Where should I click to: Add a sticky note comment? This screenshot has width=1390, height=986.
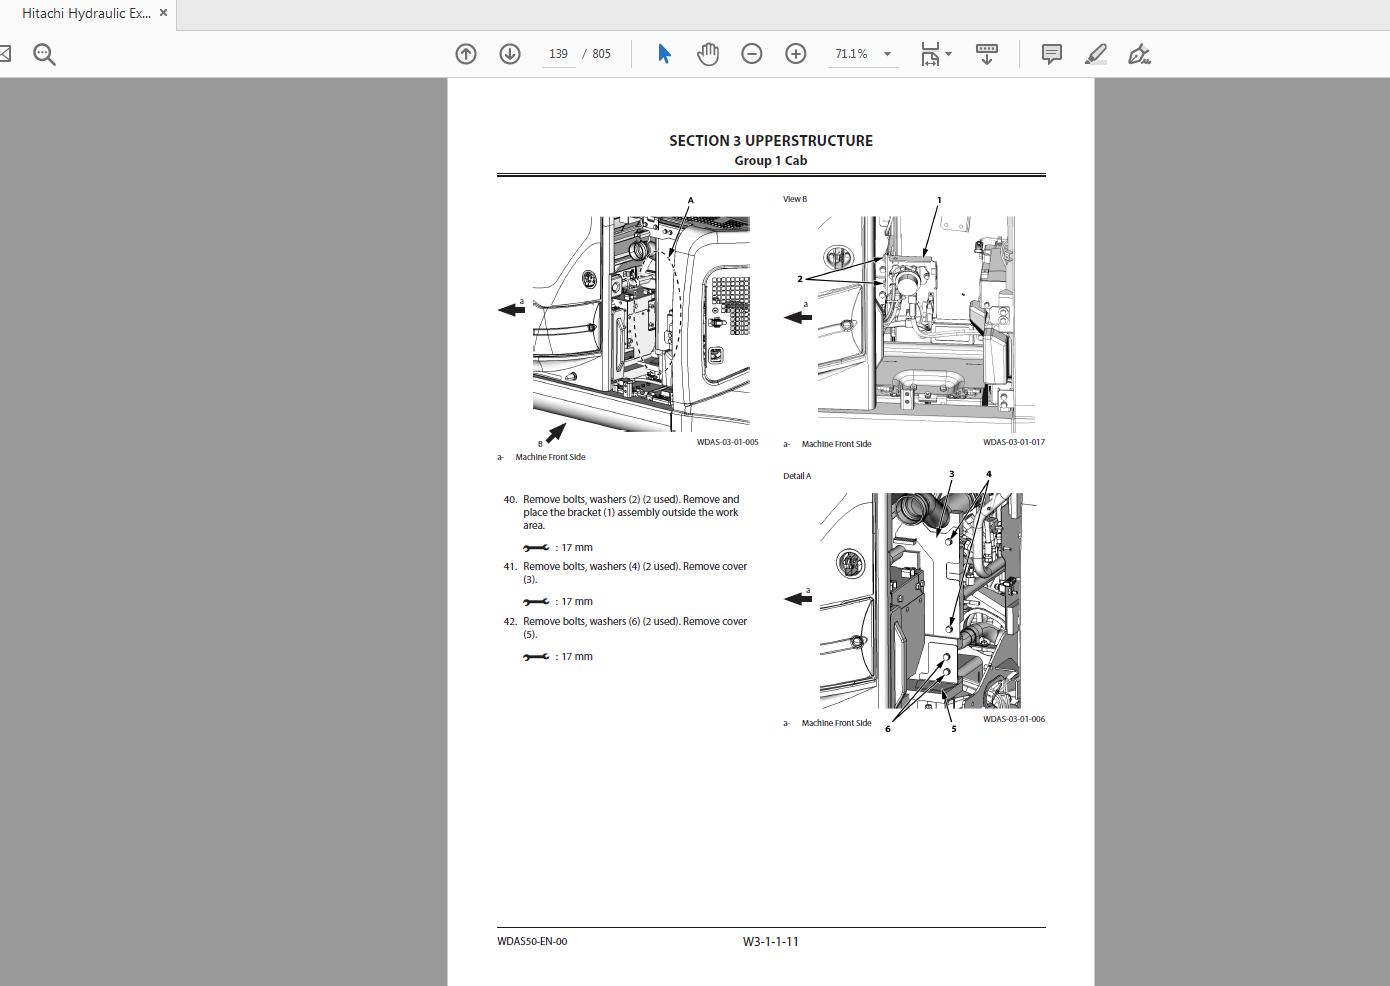1052,54
